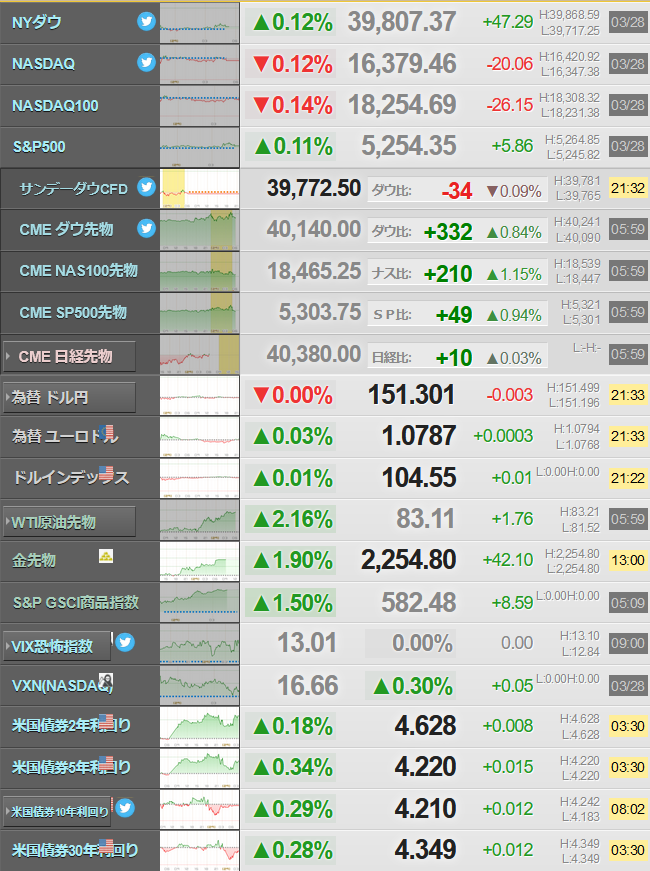Expand the WTI原油先物 button
650x871 pixels.
click(69, 522)
